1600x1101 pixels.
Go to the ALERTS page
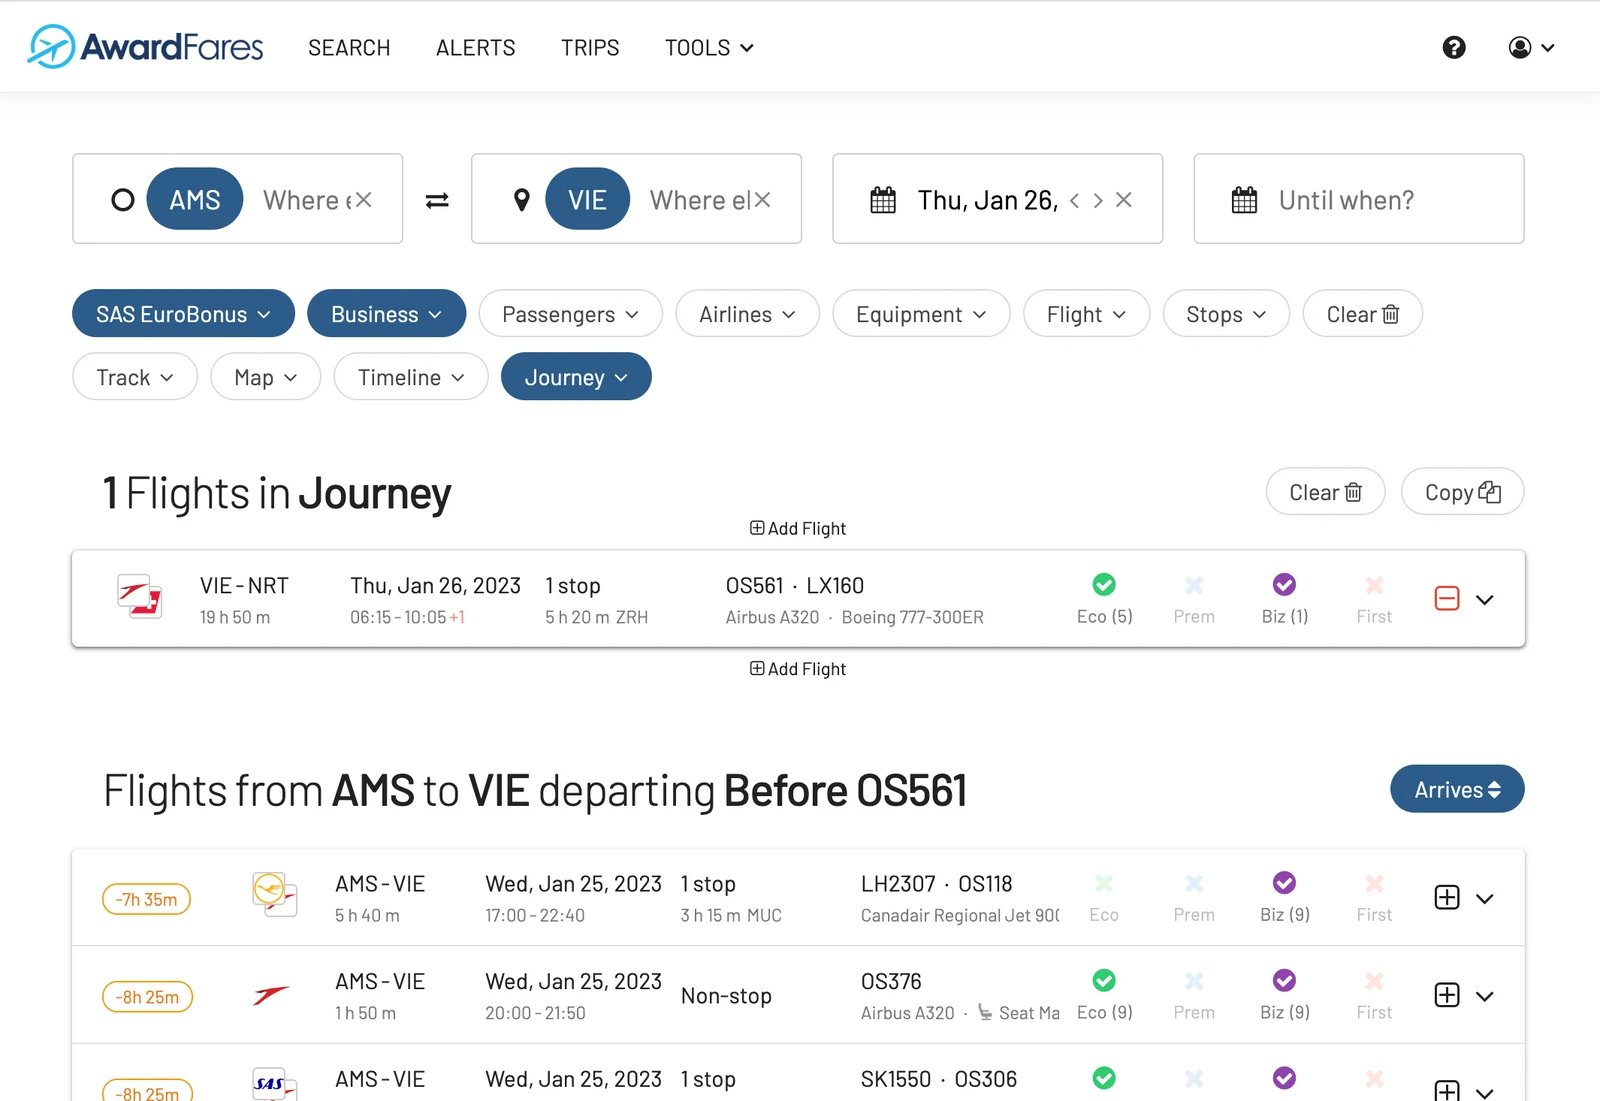(x=476, y=47)
